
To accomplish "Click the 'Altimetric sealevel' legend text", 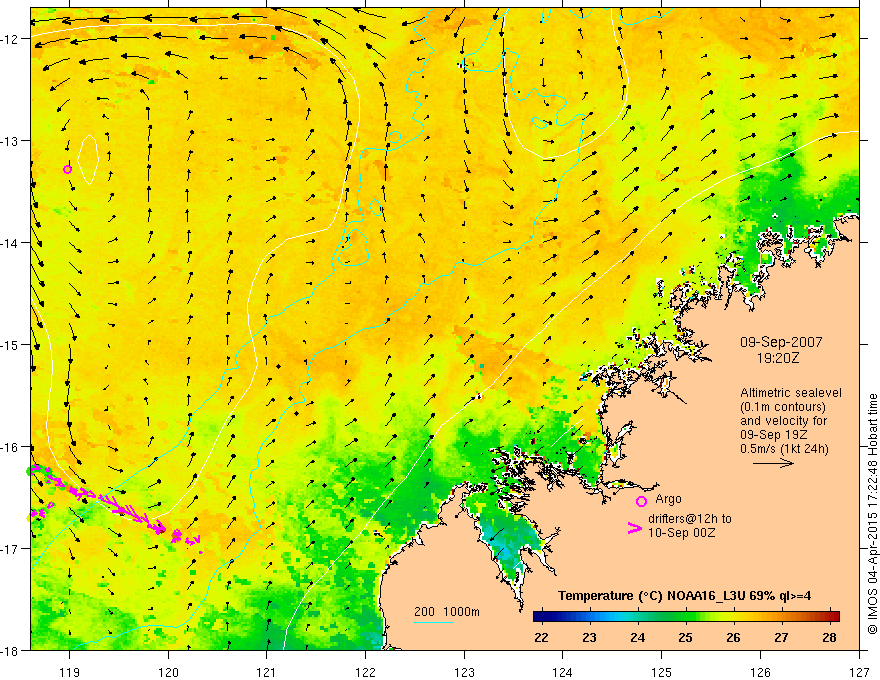I will pyautogui.click(x=791, y=393).
